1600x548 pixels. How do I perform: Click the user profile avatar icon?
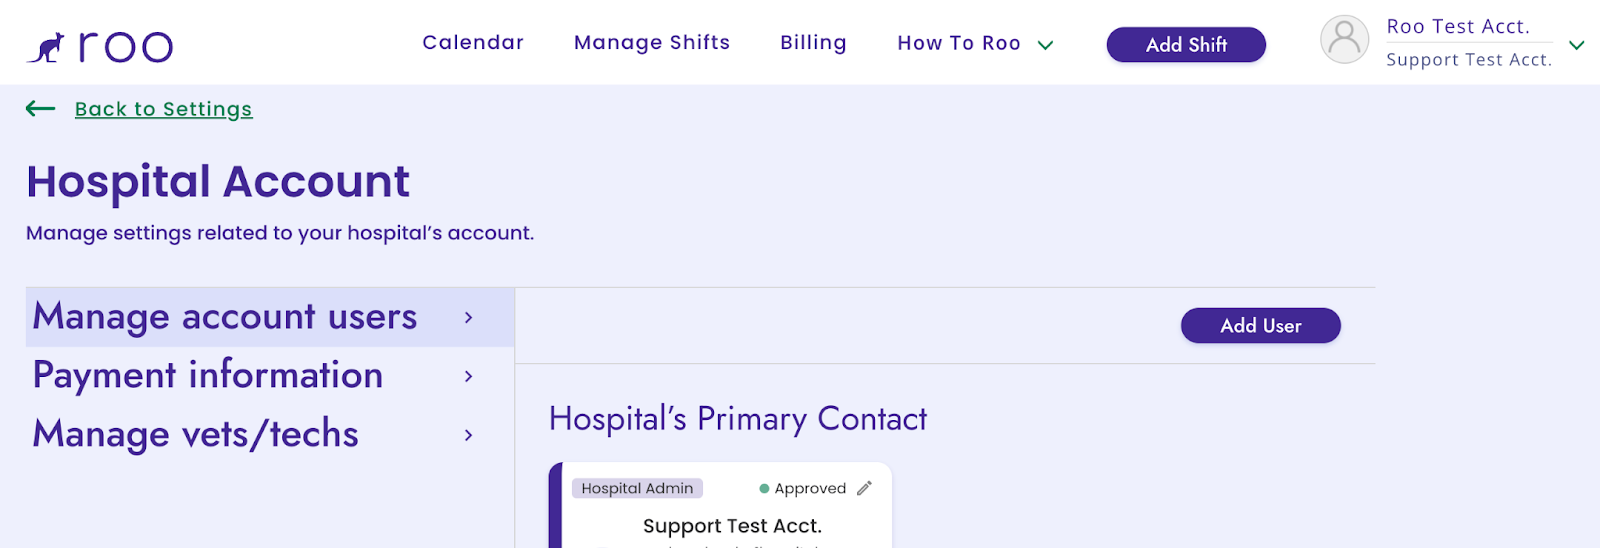tap(1344, 40)
